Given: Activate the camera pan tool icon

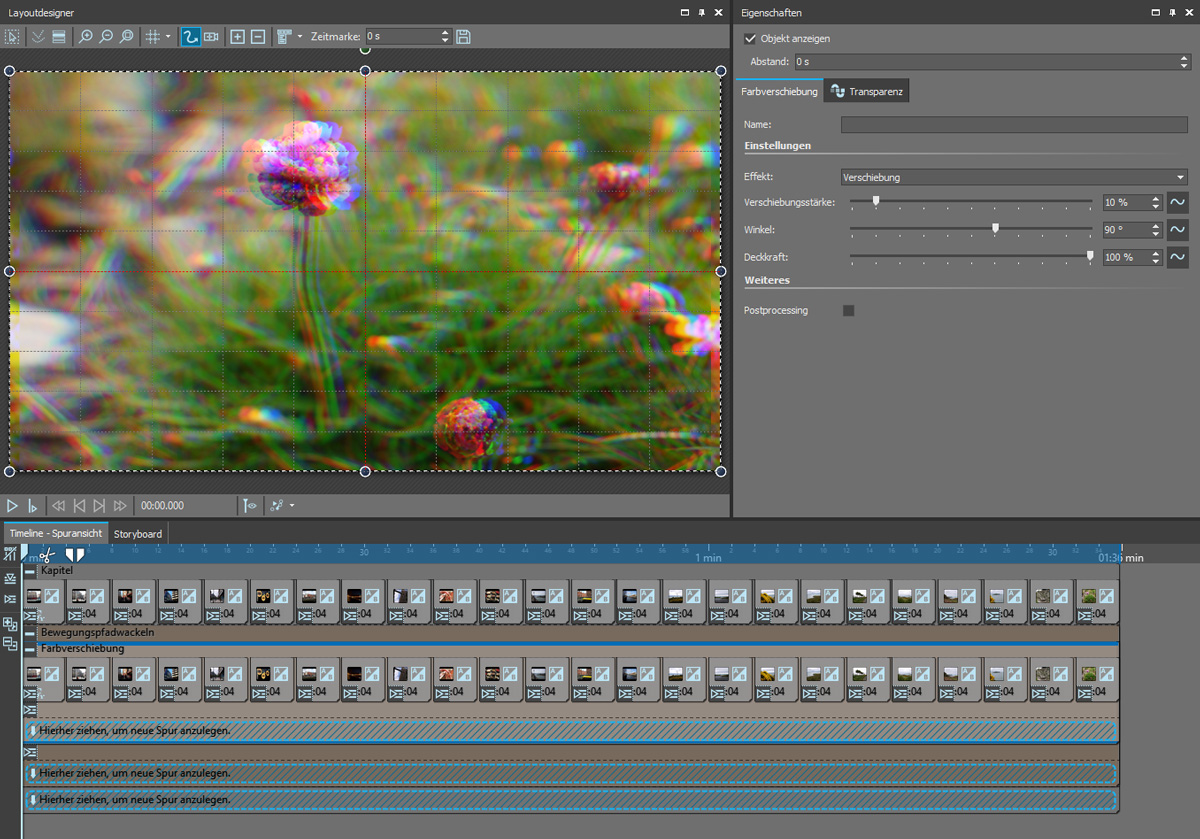Looking at the screenshot, I should pos(211,37).
